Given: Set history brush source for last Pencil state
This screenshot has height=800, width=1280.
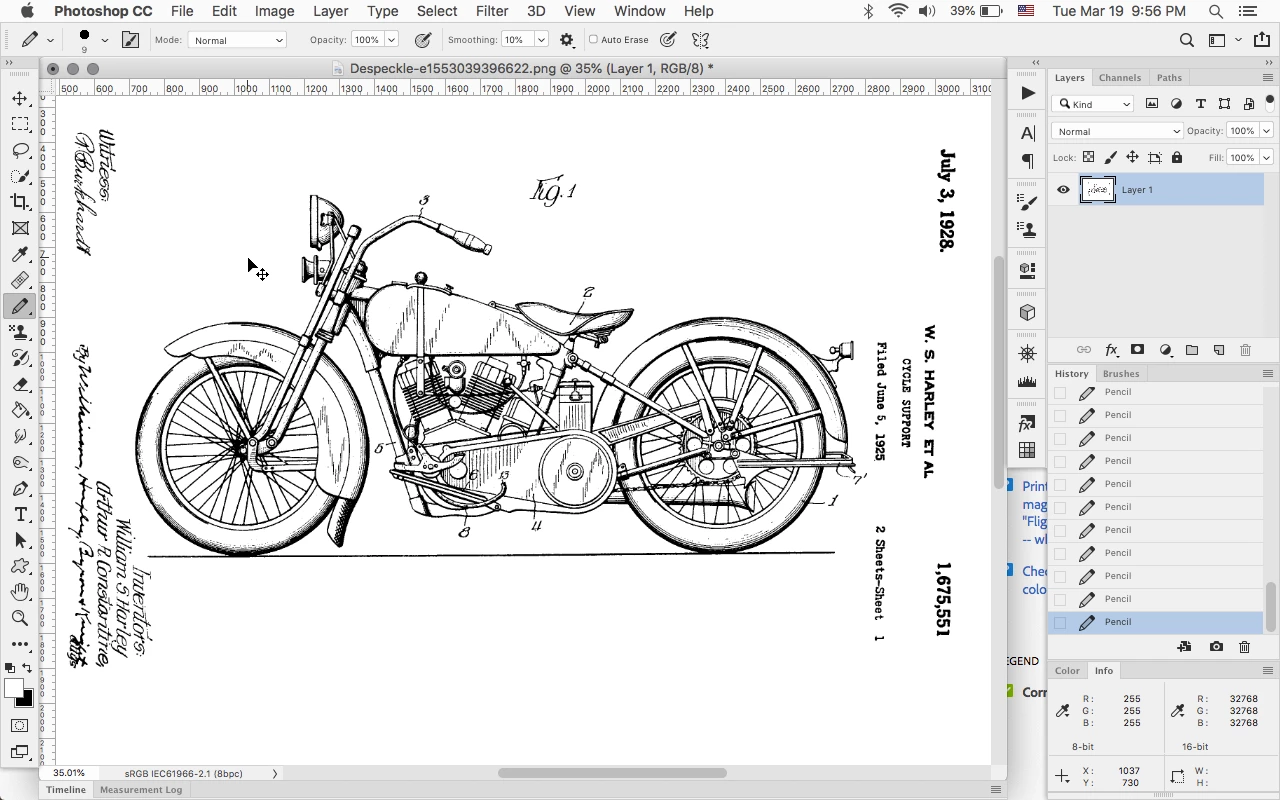Looking at the screenshot, I should (1060, 622).
